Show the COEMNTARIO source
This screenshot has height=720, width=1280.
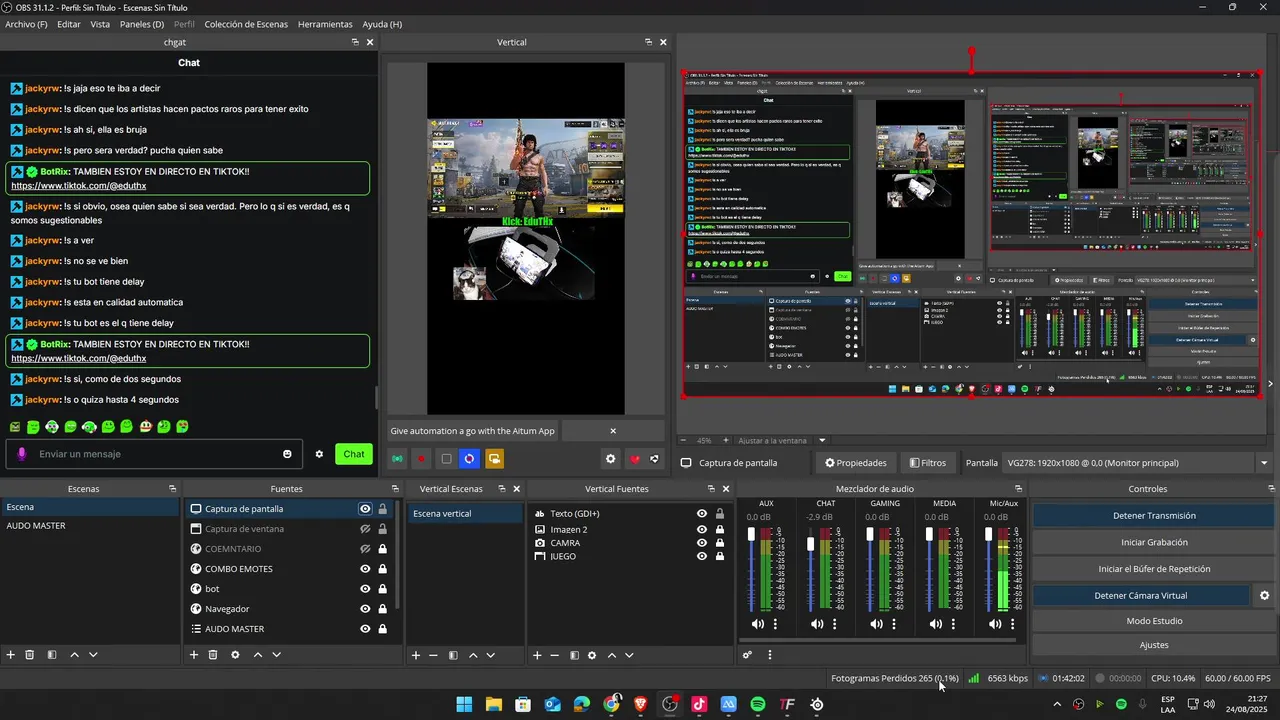(x=365, y=549)
